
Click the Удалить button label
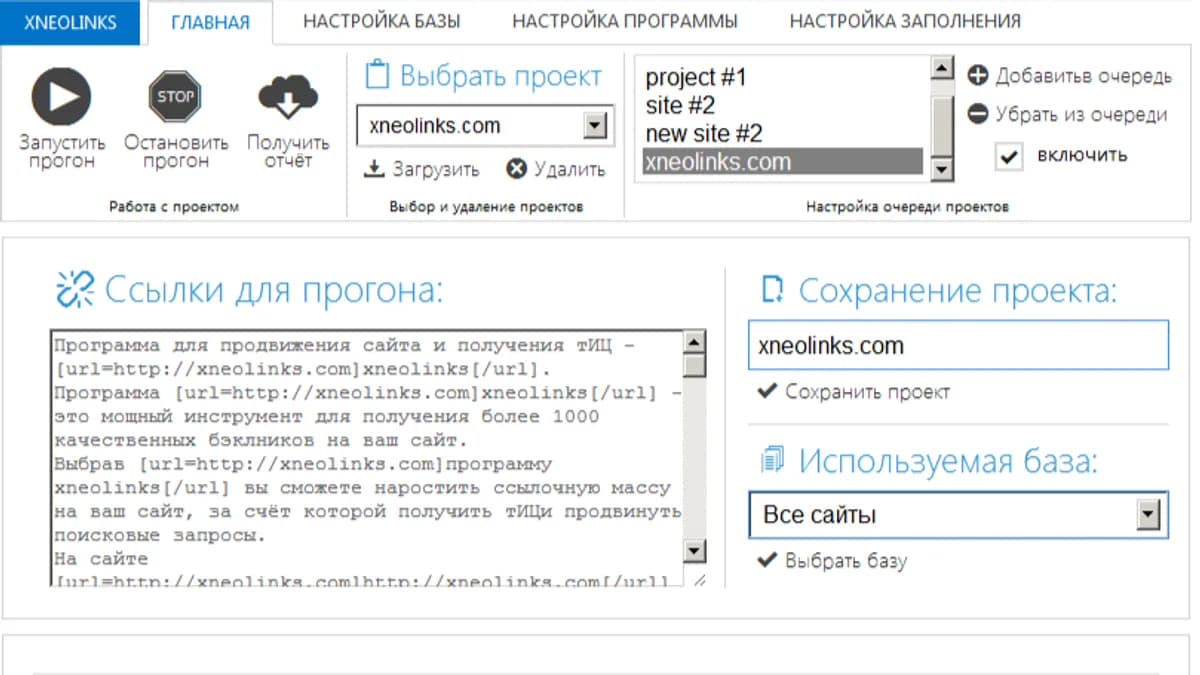click(570, 170)
